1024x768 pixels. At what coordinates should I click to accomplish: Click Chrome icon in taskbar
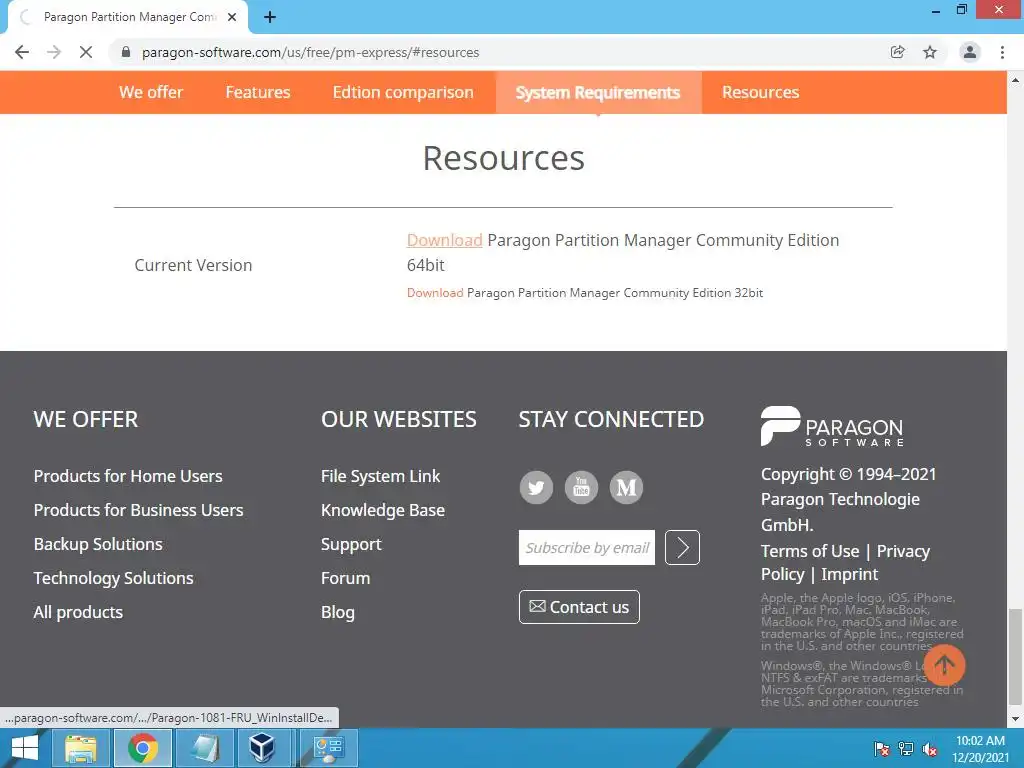[143, 748]
